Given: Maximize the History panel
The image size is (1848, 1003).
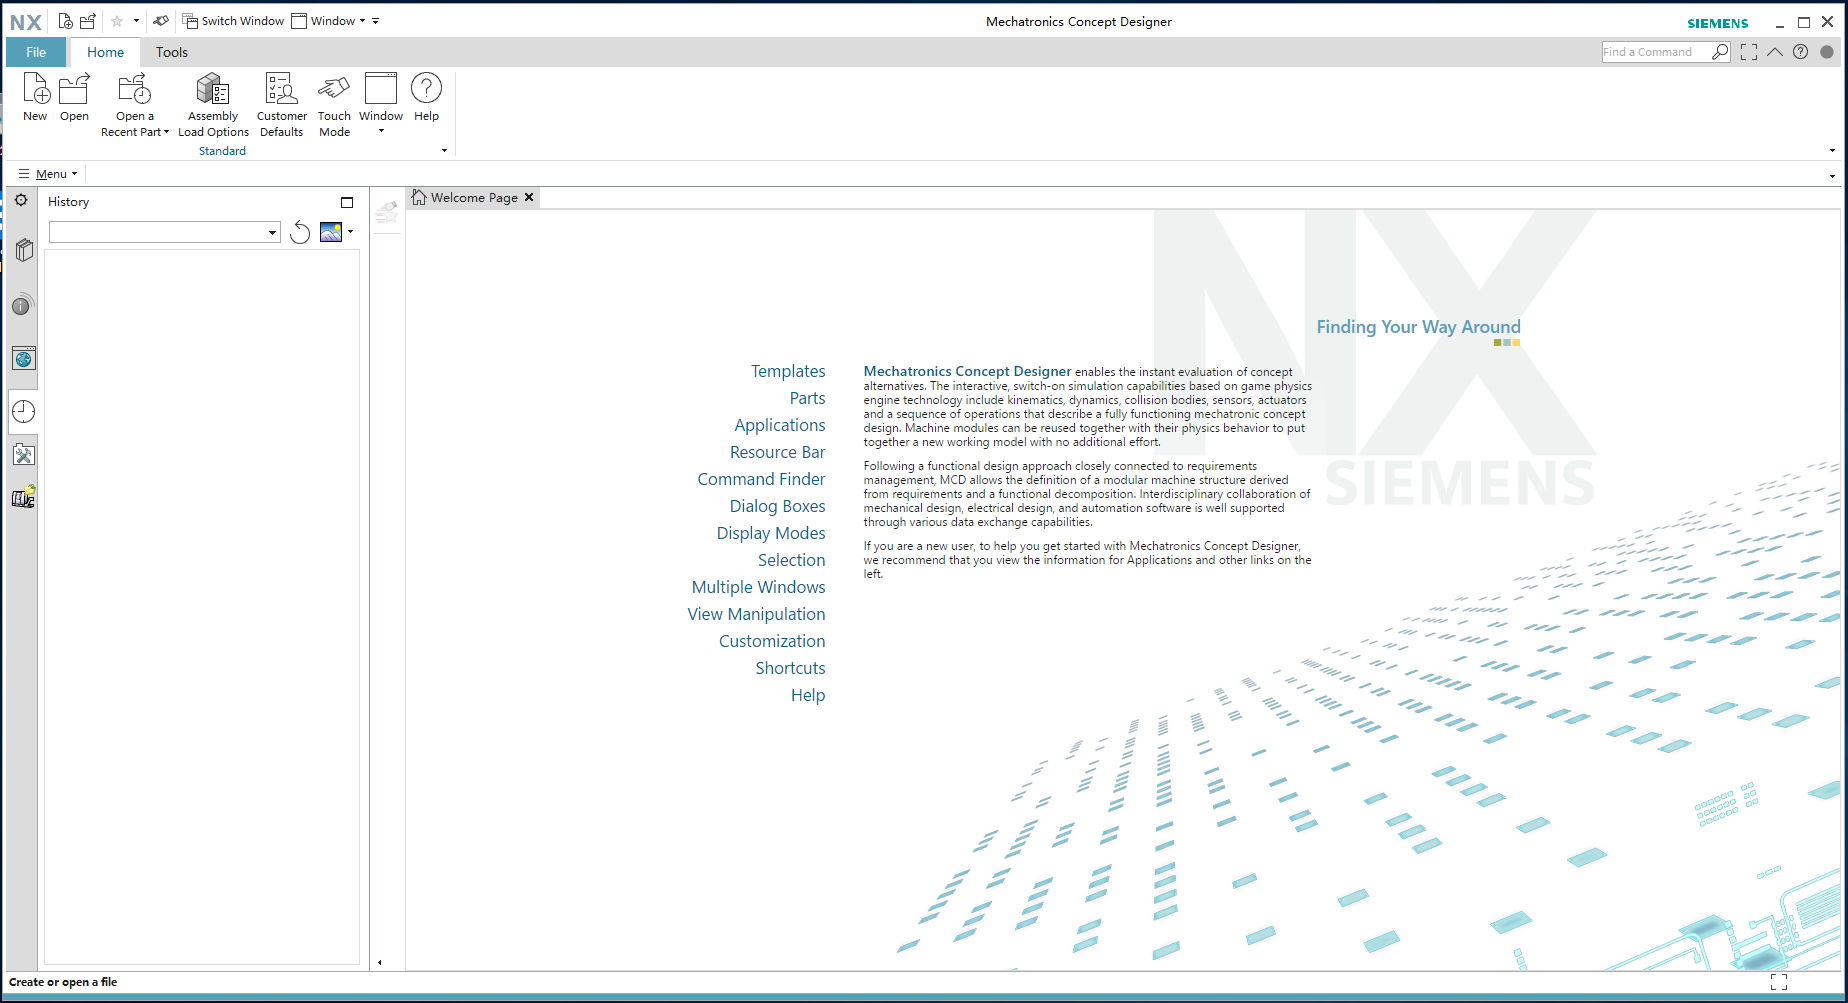Looking at the screenshot, I should pyautogui.click(x=347, y=202).
